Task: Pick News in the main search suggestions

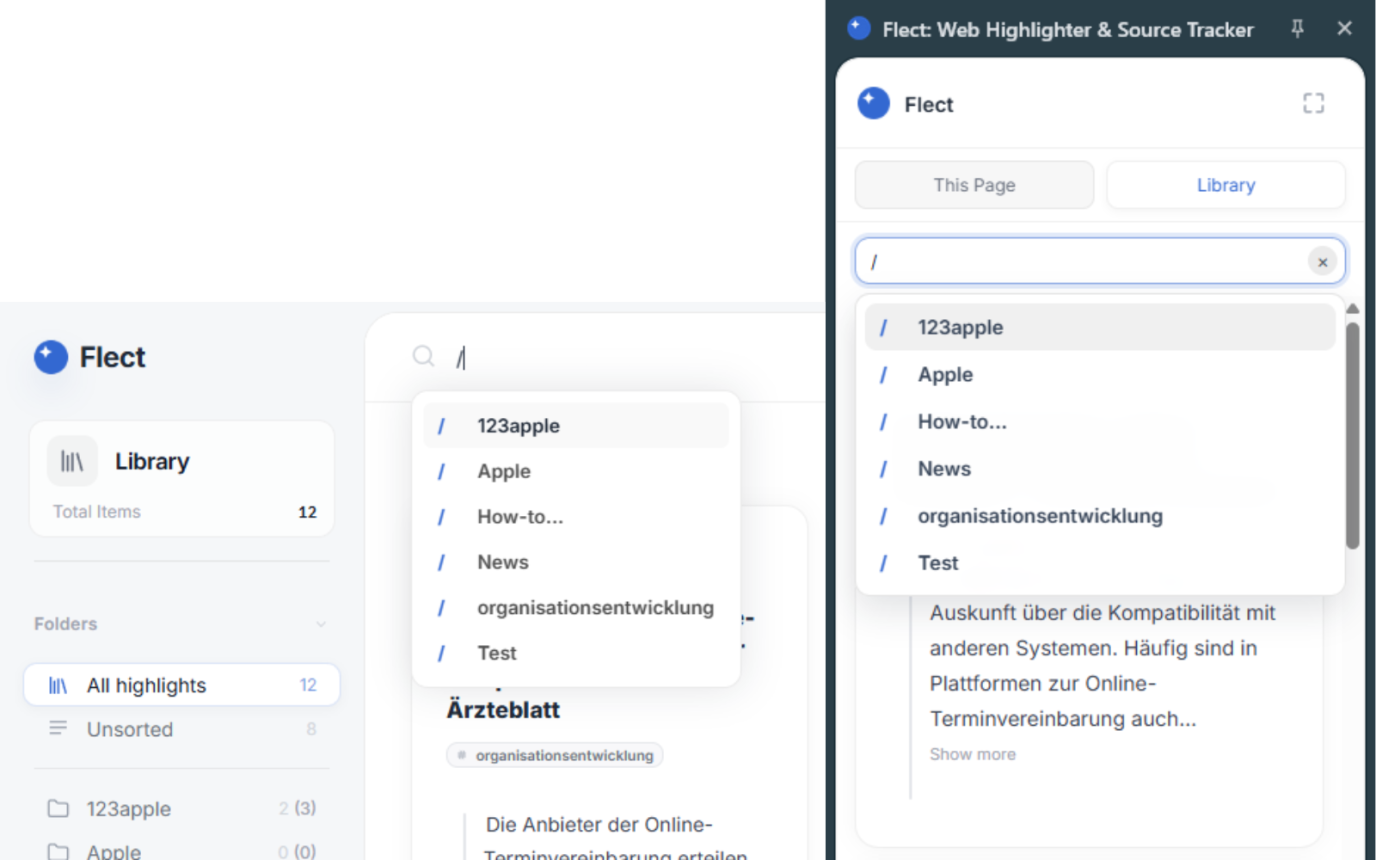Action: pyautogui.click(x=503, y=562)
